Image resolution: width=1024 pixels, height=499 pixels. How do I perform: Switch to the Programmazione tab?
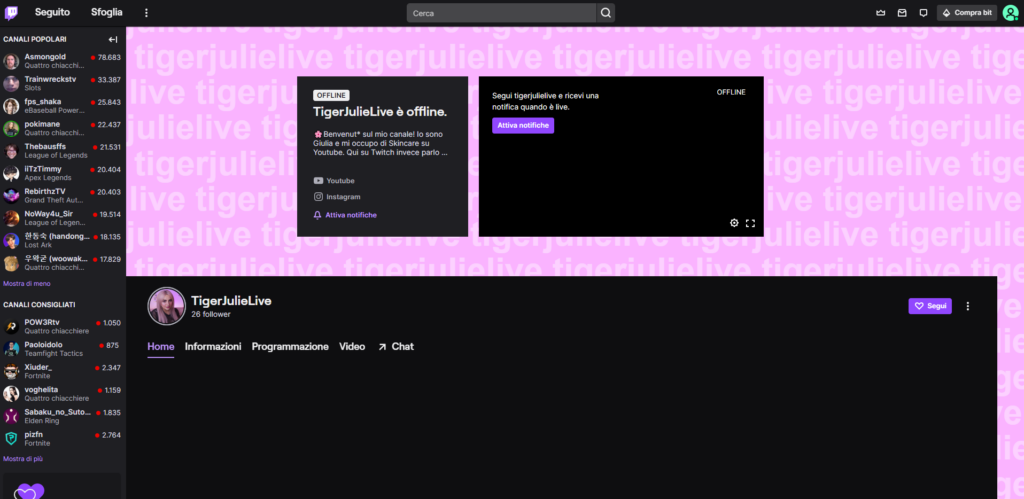click(290, 347)
